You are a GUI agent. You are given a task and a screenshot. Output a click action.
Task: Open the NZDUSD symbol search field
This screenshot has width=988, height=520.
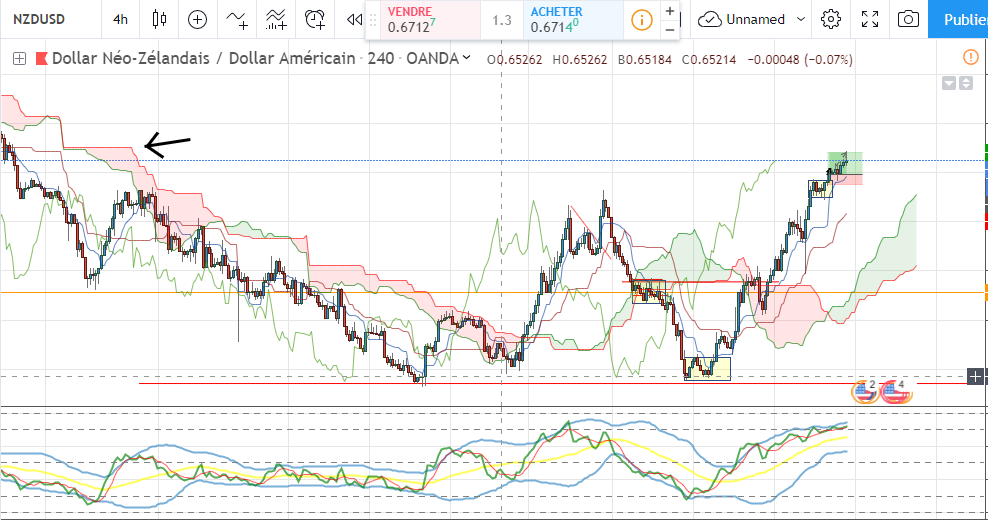39,19
